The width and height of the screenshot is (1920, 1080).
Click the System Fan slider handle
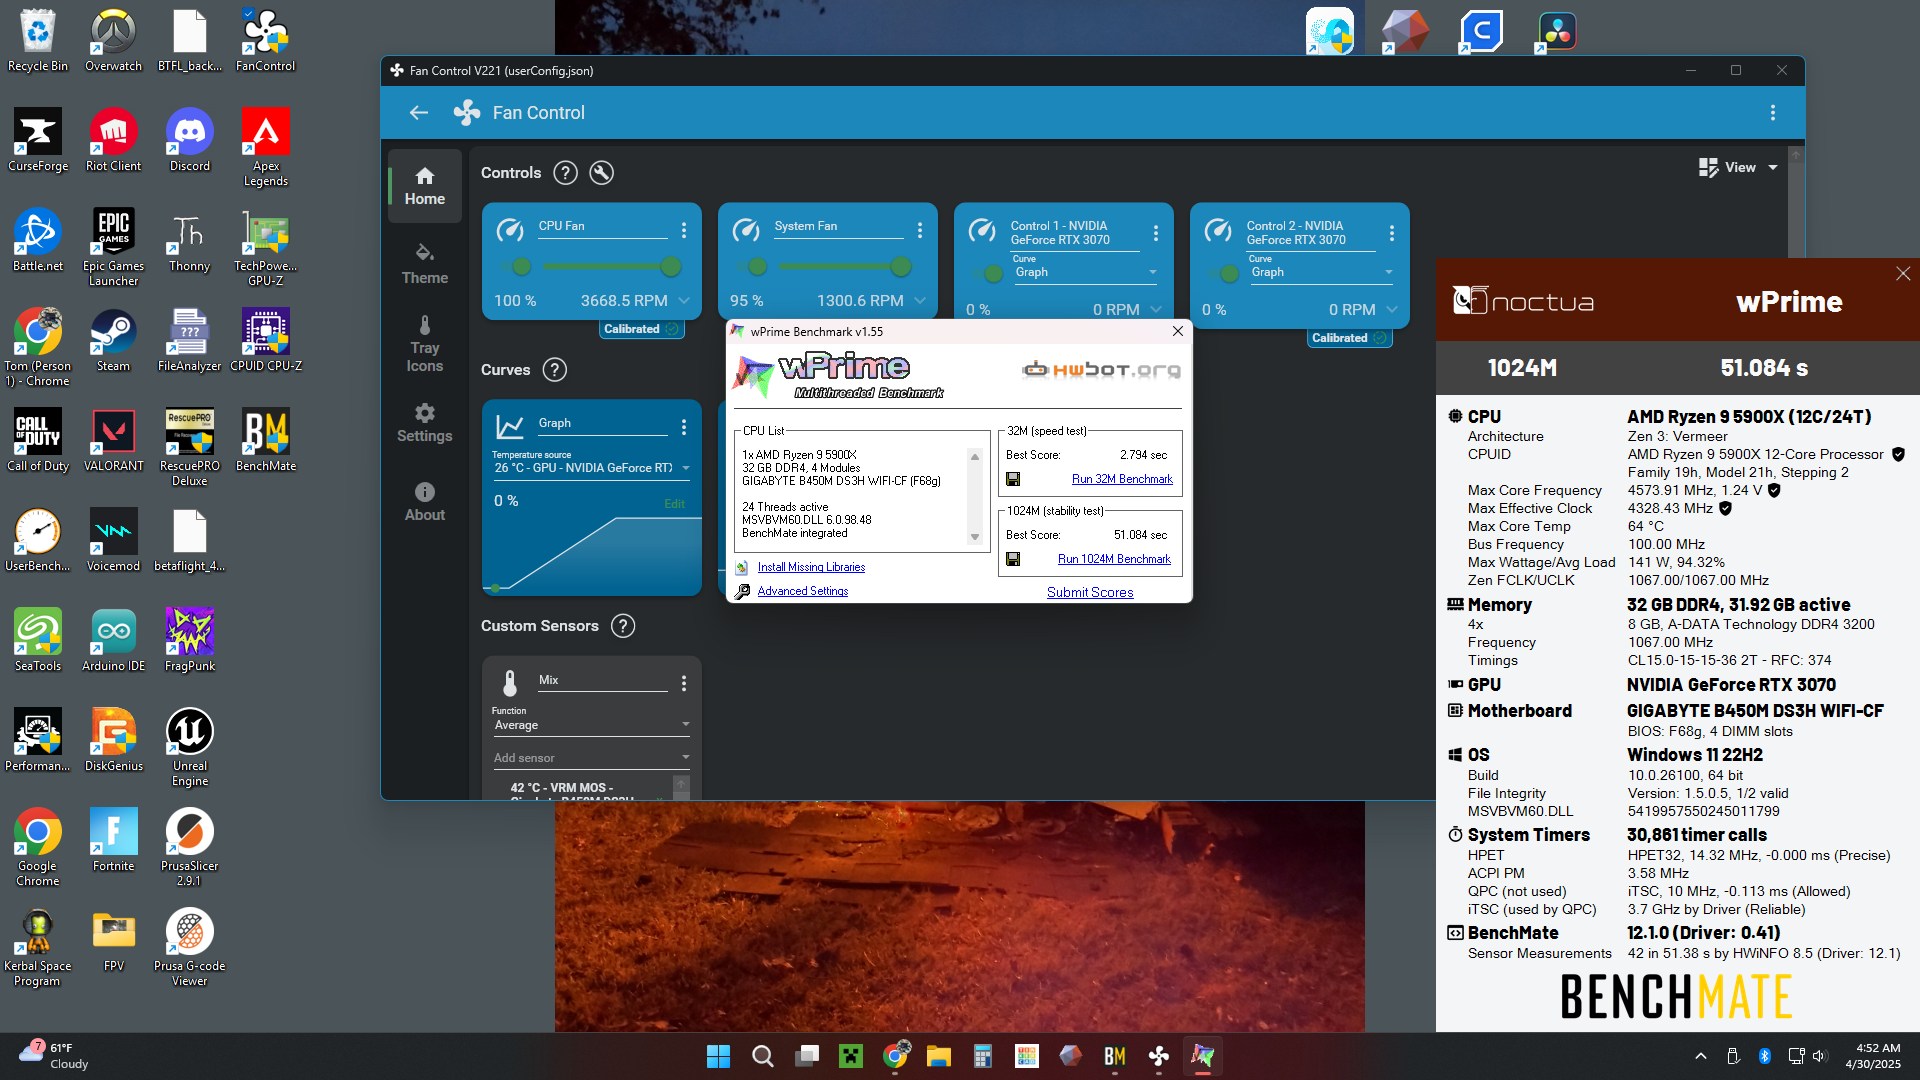pyautogui.click(x=901, y=267)
